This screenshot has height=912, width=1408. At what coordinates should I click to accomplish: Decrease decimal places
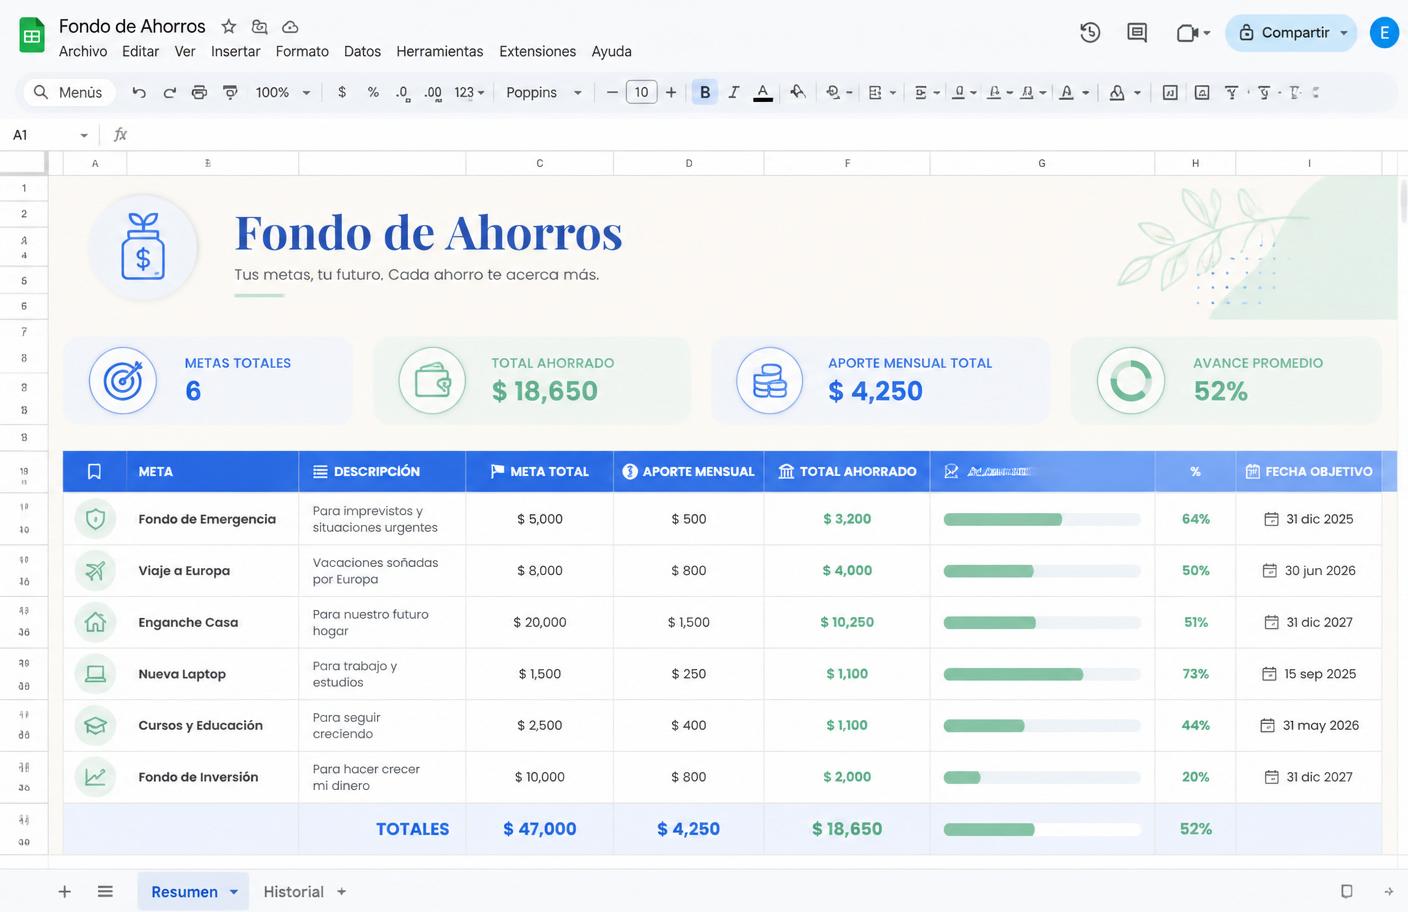click(x=402, y=92)
